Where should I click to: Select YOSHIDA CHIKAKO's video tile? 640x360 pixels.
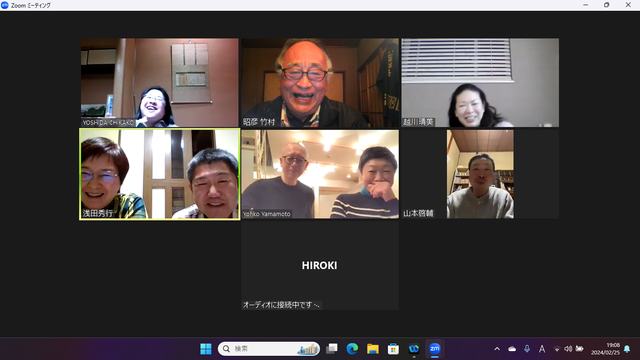click(x=160, y=82)
